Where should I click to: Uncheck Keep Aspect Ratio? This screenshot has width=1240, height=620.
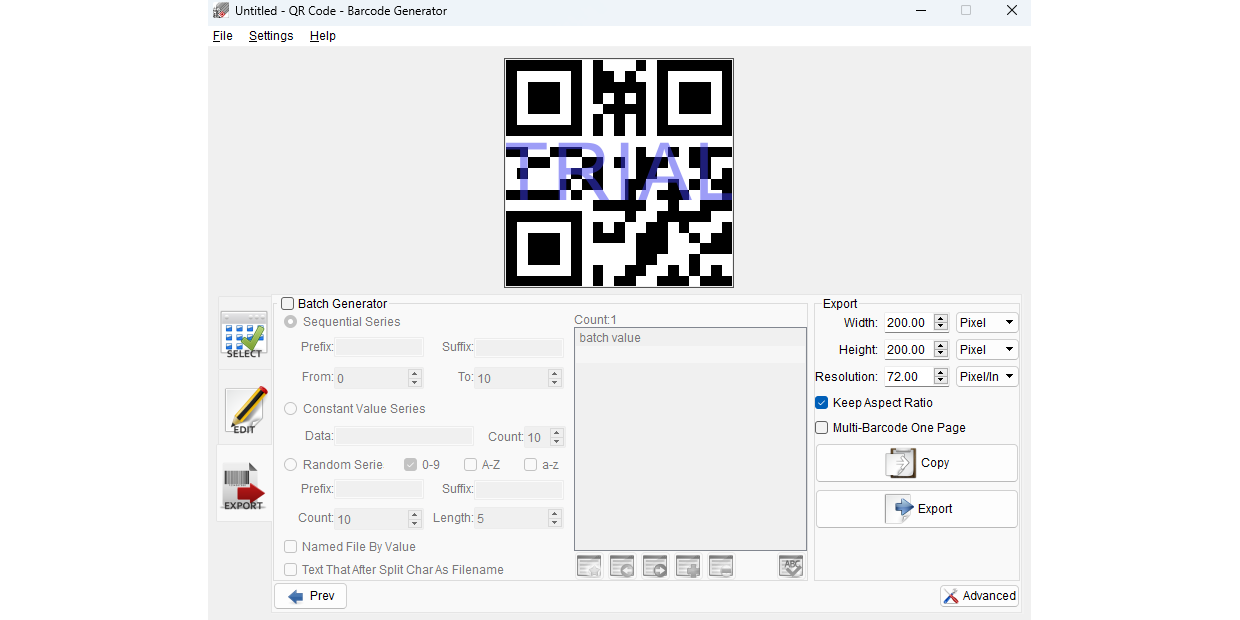pyautogui.click(x=821, y=402)
